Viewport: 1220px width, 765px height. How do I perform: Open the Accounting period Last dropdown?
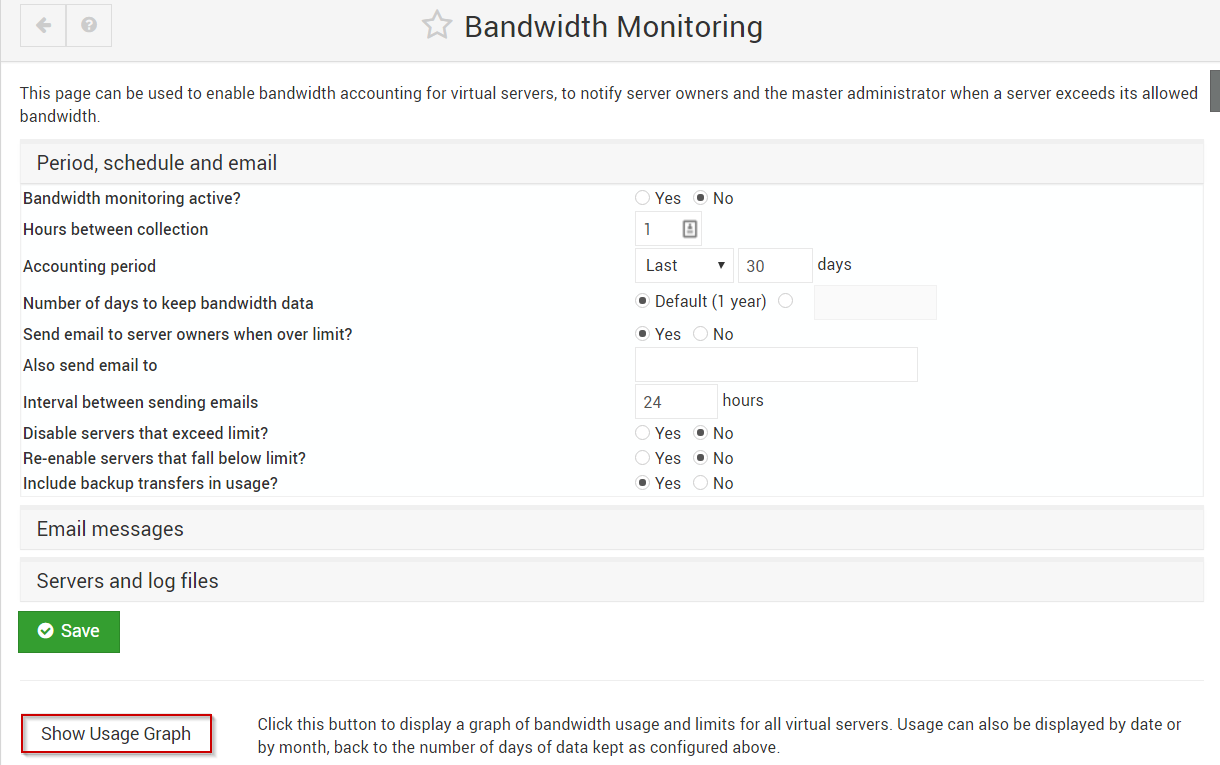click(x=684, y=265)
